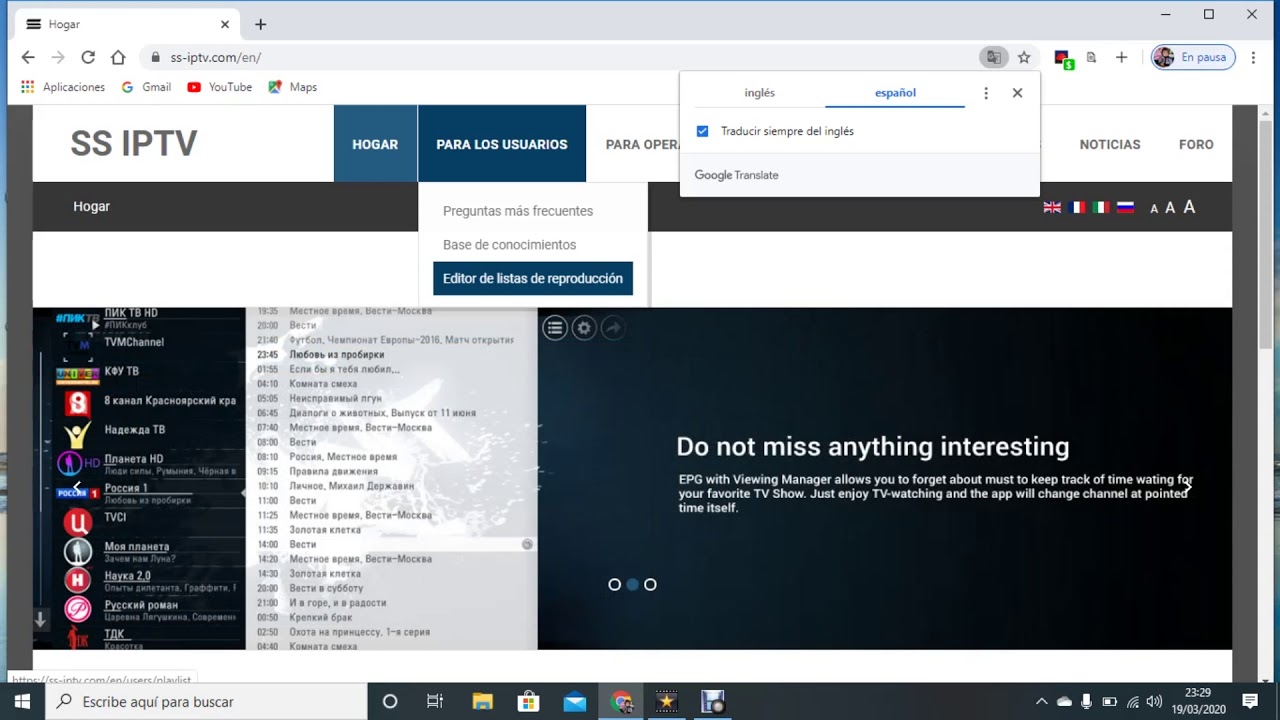Choose 'Editor de listas de reproducción' menu item
The height and width of the screenshot is (720, 1280).
point(533,278)
